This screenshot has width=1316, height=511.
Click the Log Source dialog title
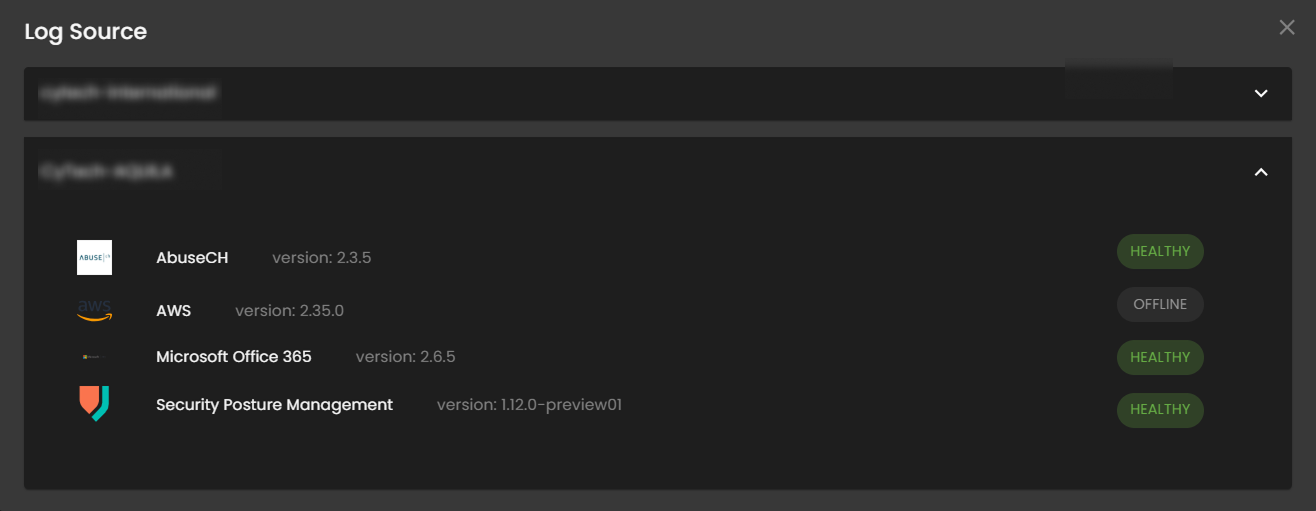pyautogui.click(x=86, y=32)
